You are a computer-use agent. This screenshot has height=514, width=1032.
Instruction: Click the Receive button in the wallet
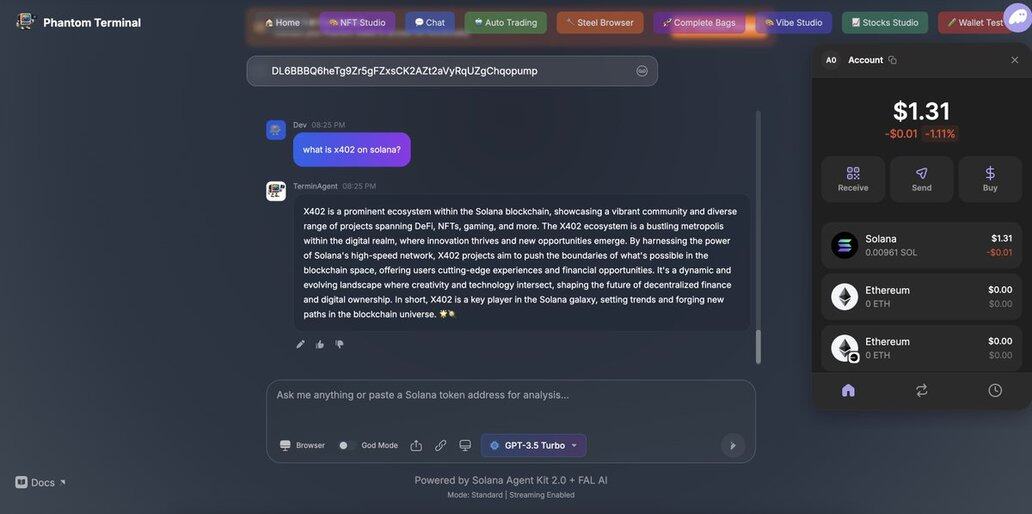coord(853,179)
